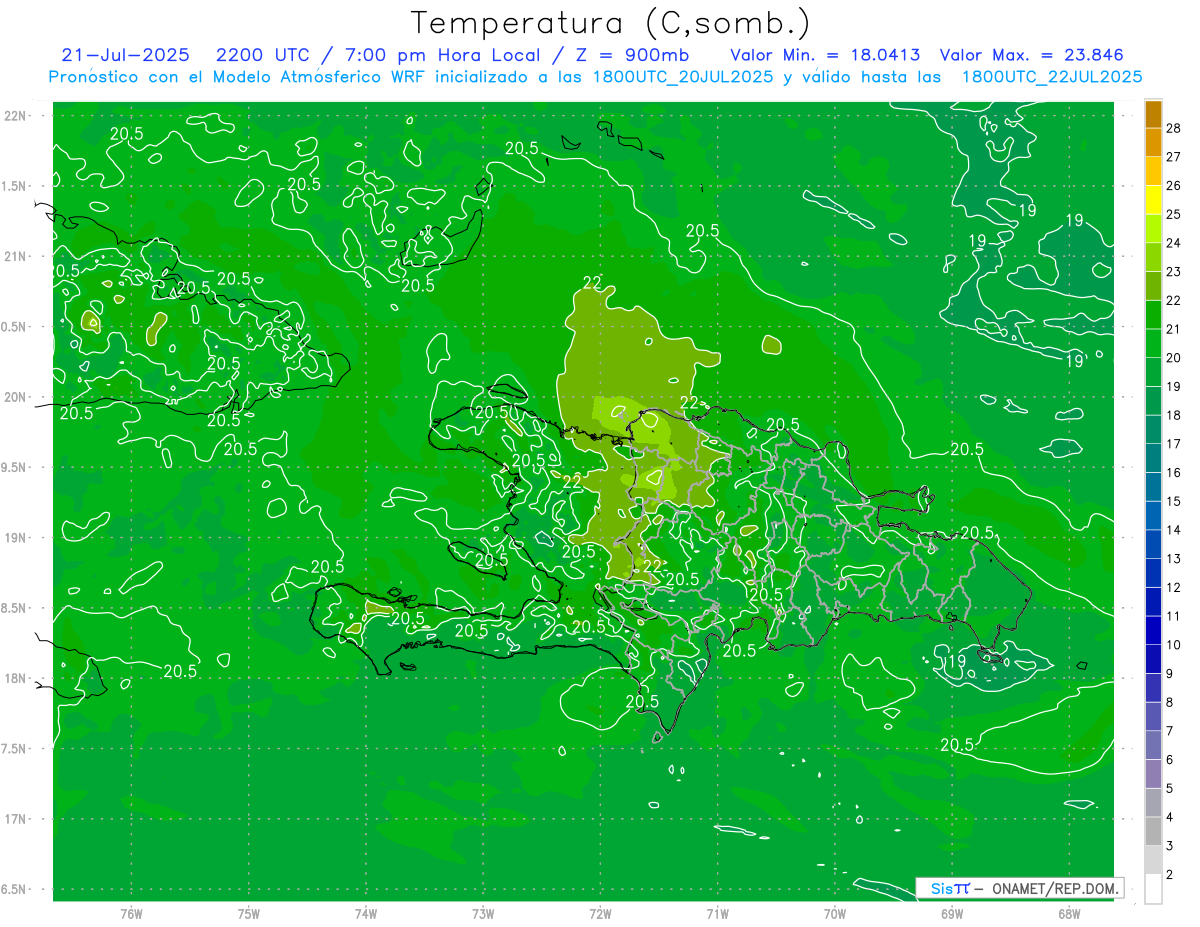Click the "68W" longitude axis label
Viewport: 1200px width, 927px height.
[x=1069, y=914]
